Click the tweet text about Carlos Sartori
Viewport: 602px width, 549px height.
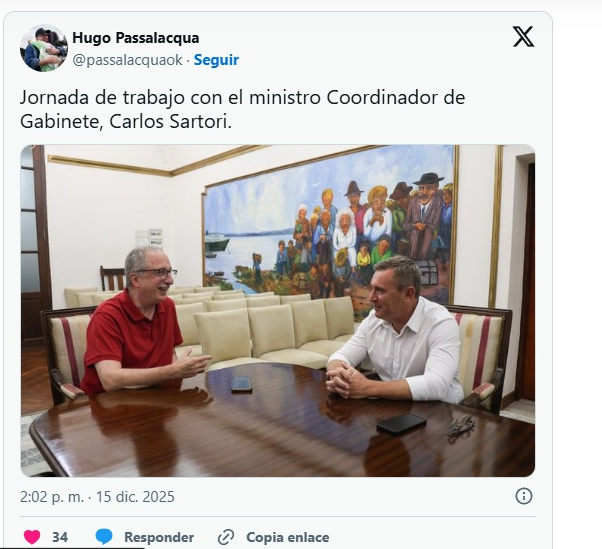(242, 109)
